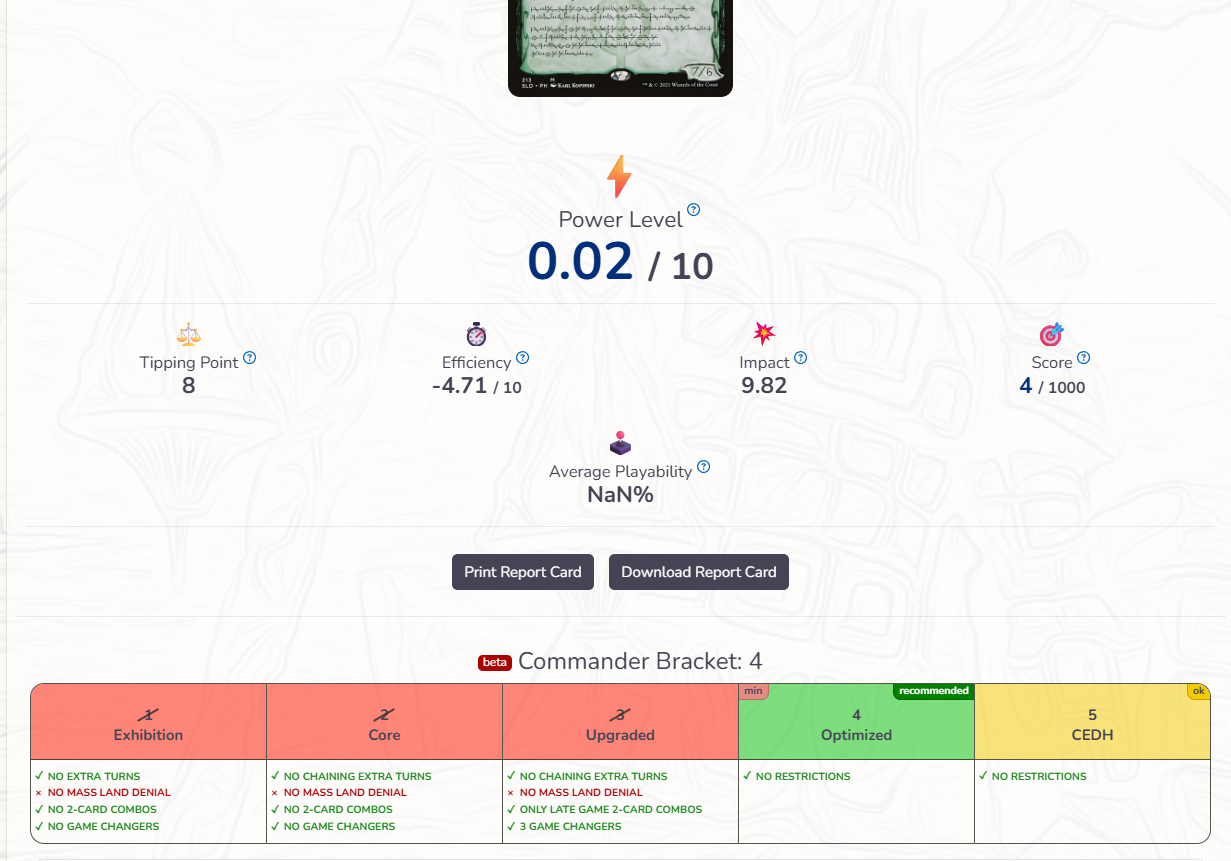Click the ok badge on CEDH
1231x861 pixels.
[x=1198, y=691]
